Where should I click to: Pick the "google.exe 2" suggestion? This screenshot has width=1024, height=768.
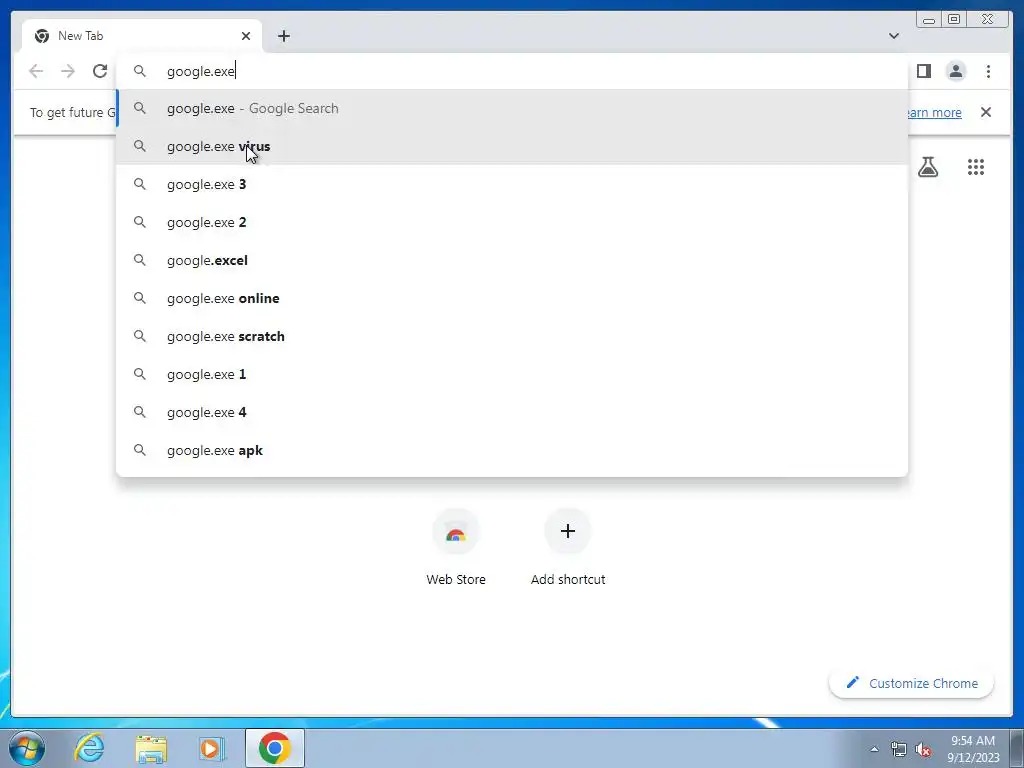(x=512, y=222)
